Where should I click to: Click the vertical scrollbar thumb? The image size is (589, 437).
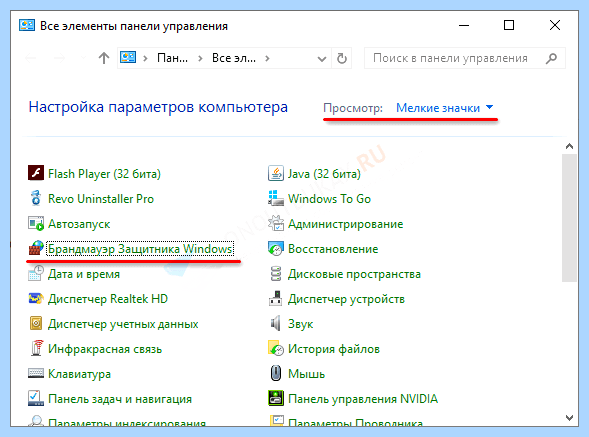click(569, 218)
